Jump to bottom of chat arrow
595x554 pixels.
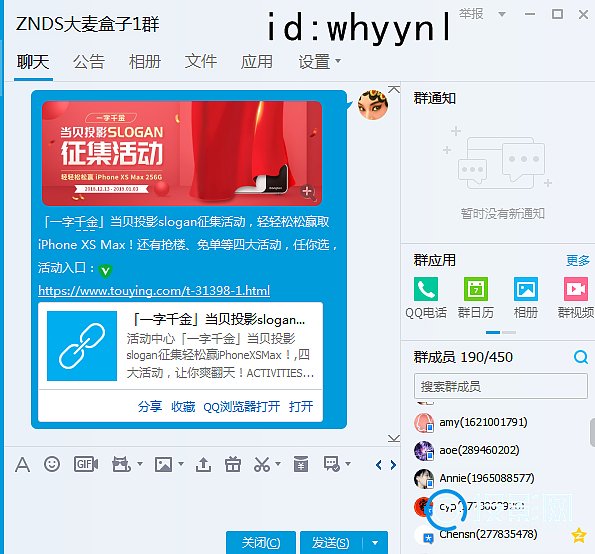click(394, 438)
